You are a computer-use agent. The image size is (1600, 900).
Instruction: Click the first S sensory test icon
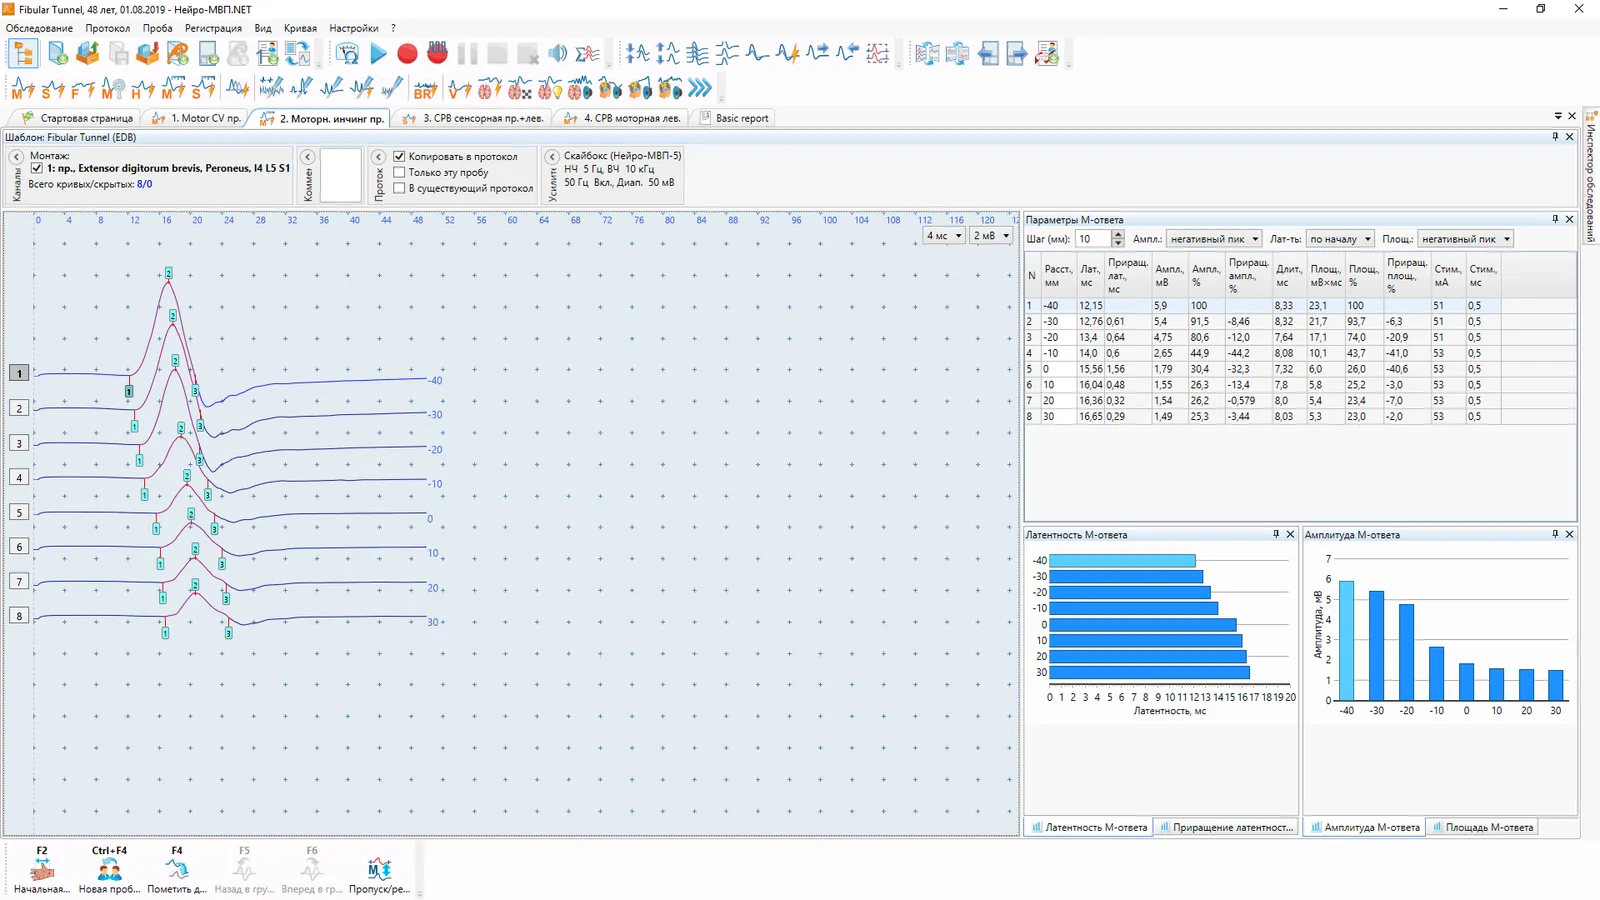click(53, 89)
